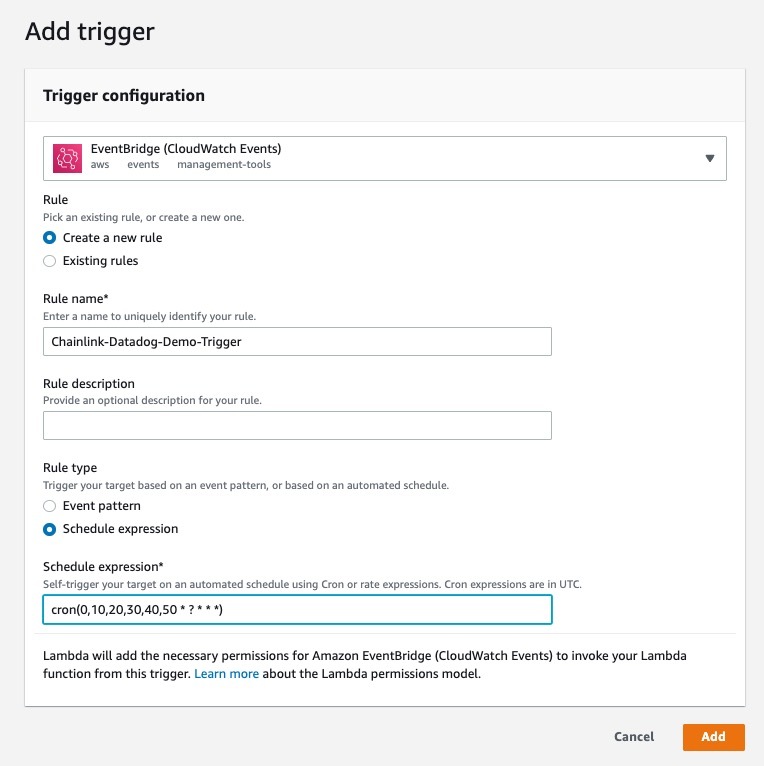Click the Add trigger page heading
This screenshot has height=766, width=764.
pos(90,31)
